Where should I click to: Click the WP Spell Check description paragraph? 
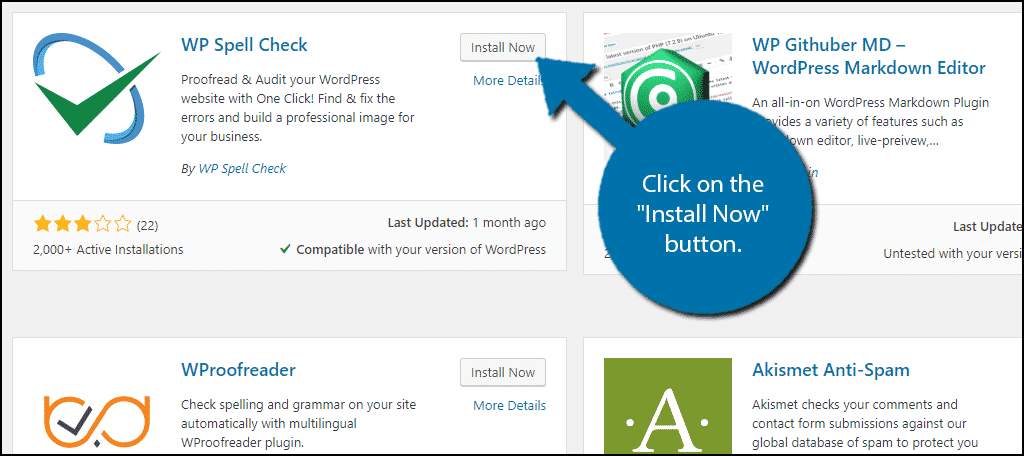click(x=298, y=108)
